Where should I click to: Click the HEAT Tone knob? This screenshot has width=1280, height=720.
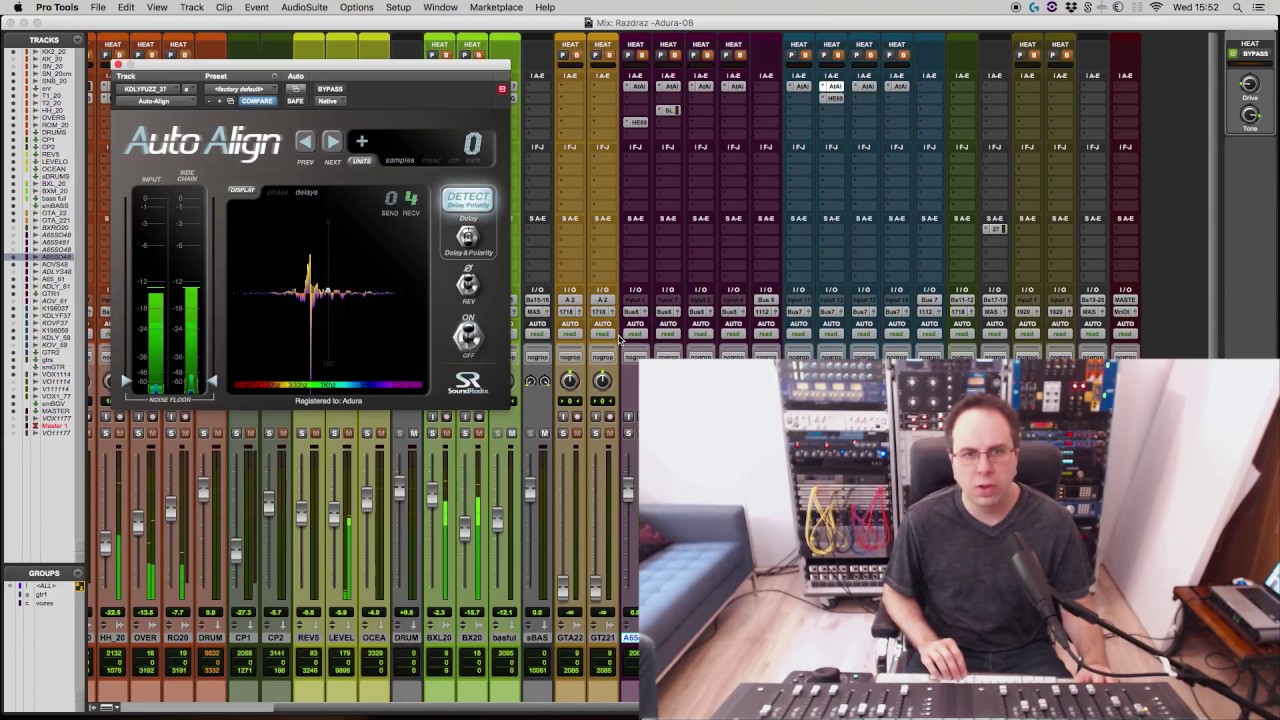(x=1250, y=115)
